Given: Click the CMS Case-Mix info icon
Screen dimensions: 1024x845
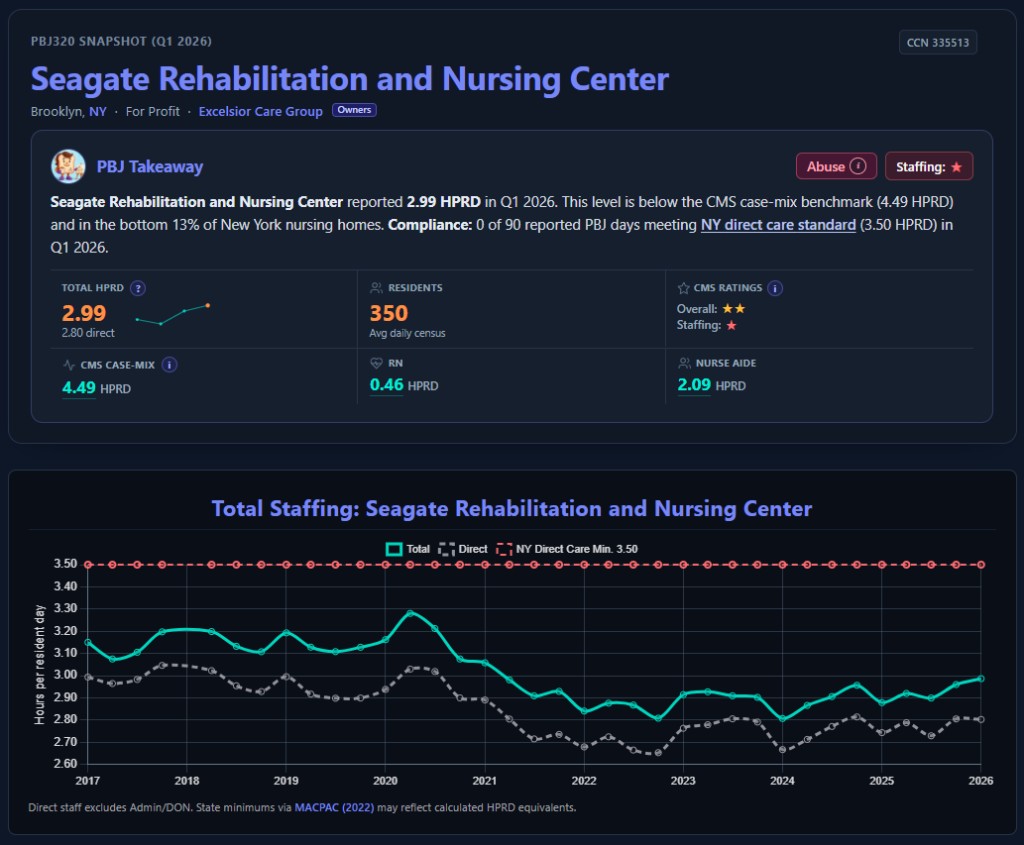Looking at the screenshot, I should (x=169, y=364).
